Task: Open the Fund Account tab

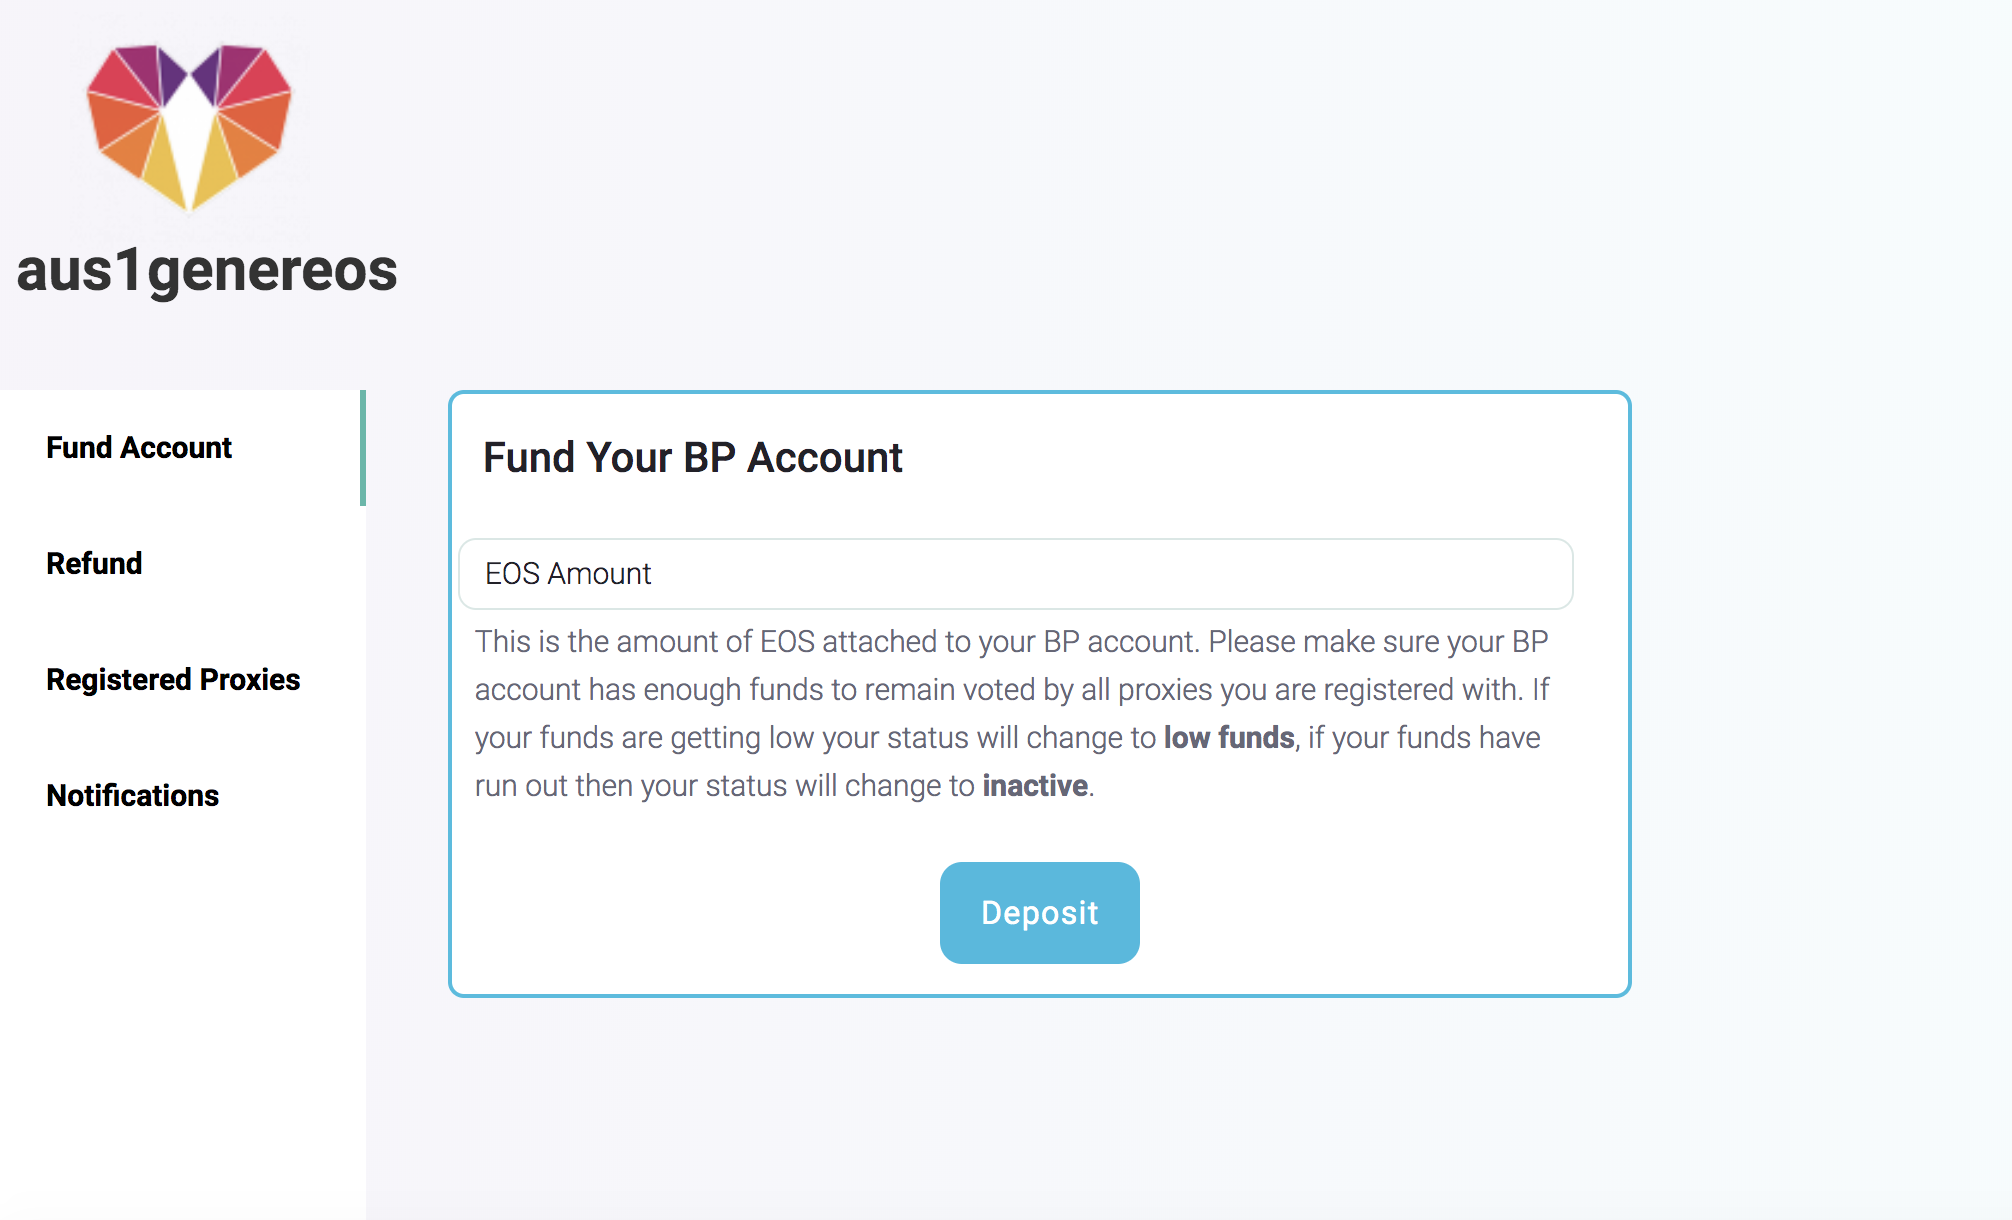Action: [139, 447]
